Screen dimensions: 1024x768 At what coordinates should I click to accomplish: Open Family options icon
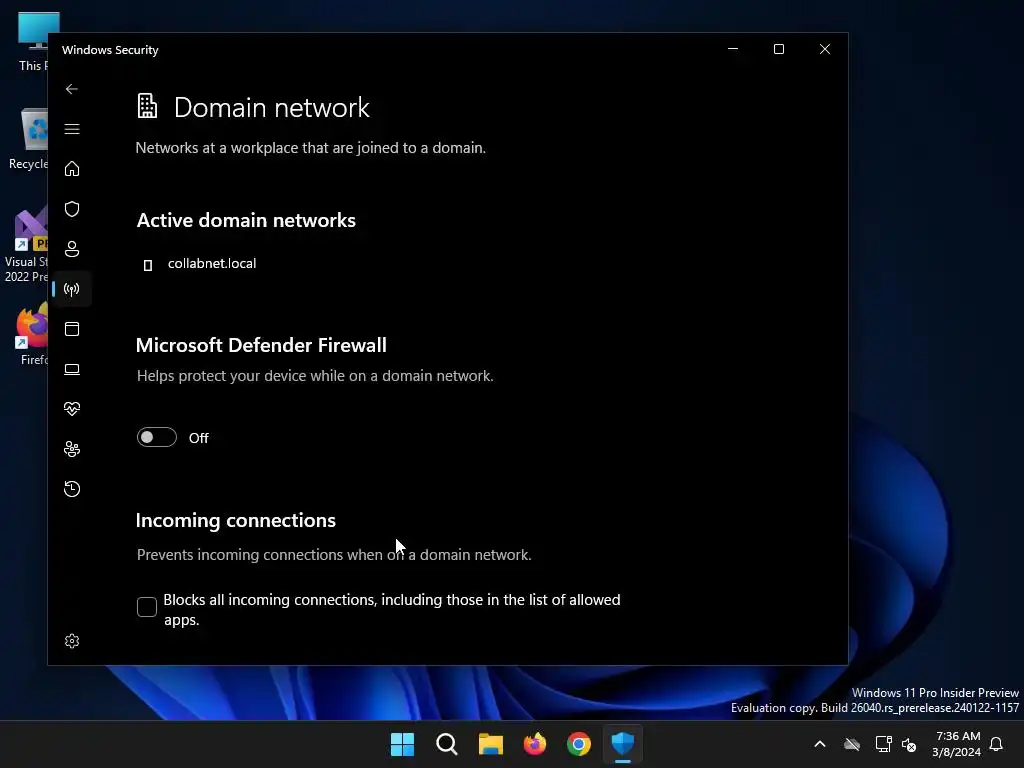(x=72, y=449)
